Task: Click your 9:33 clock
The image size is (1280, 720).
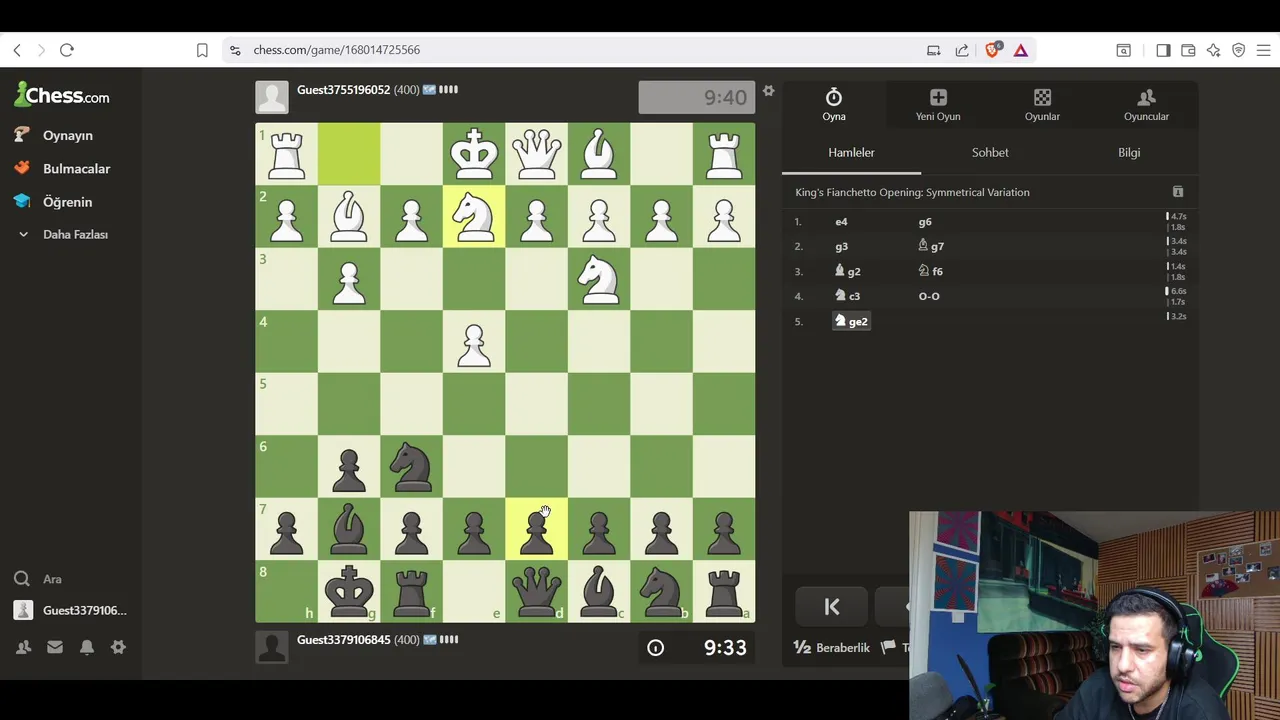Action: tap(697, 647)
